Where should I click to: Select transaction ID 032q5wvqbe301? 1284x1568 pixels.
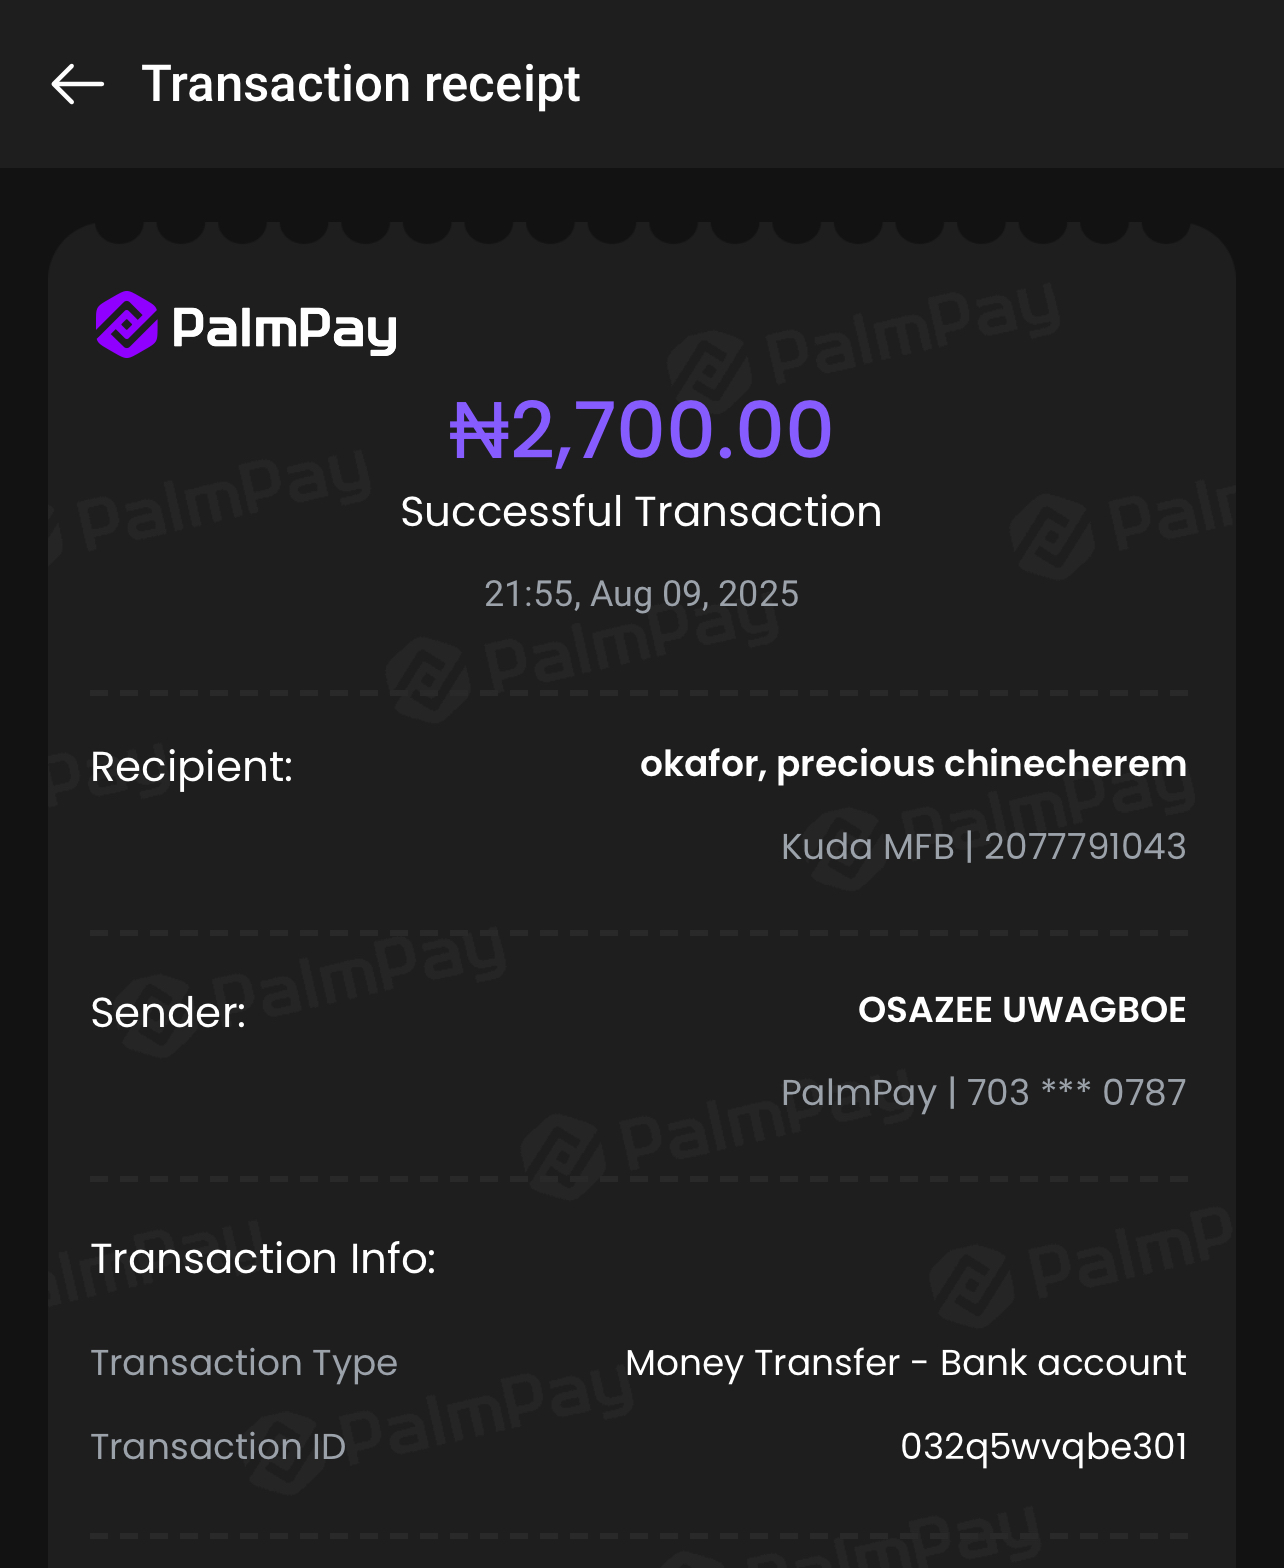1043,1447
